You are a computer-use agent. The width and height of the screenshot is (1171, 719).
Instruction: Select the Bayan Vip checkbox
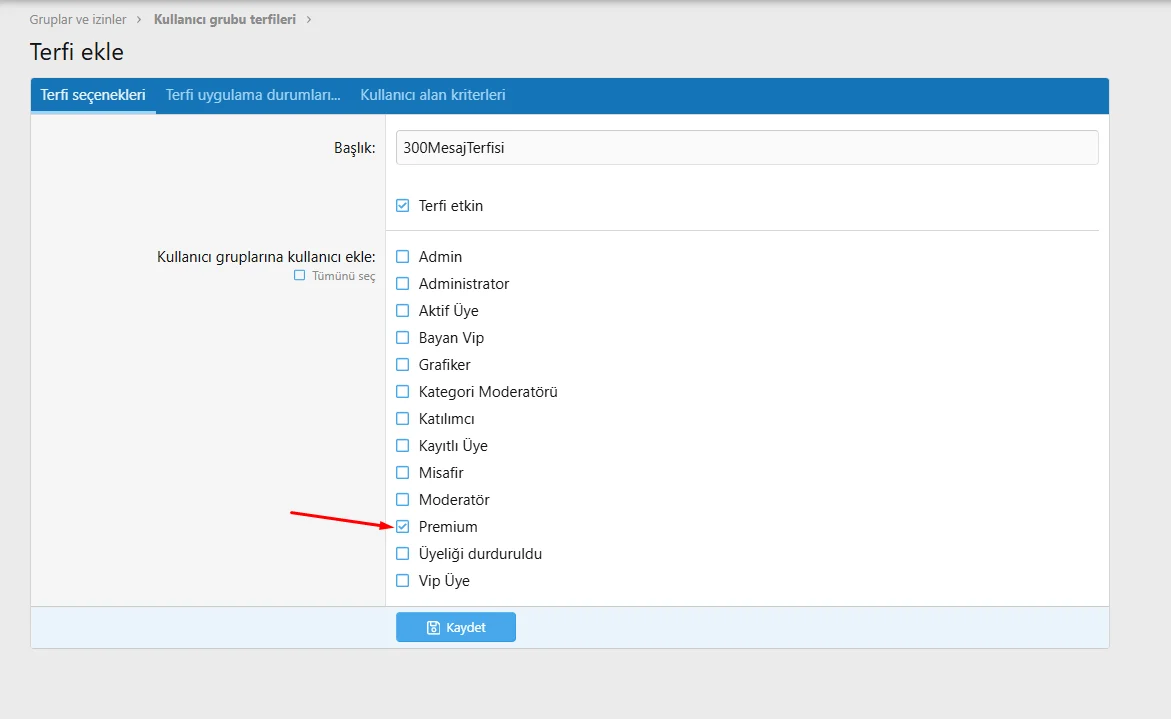pyautogui.click(x=403, y=338)
